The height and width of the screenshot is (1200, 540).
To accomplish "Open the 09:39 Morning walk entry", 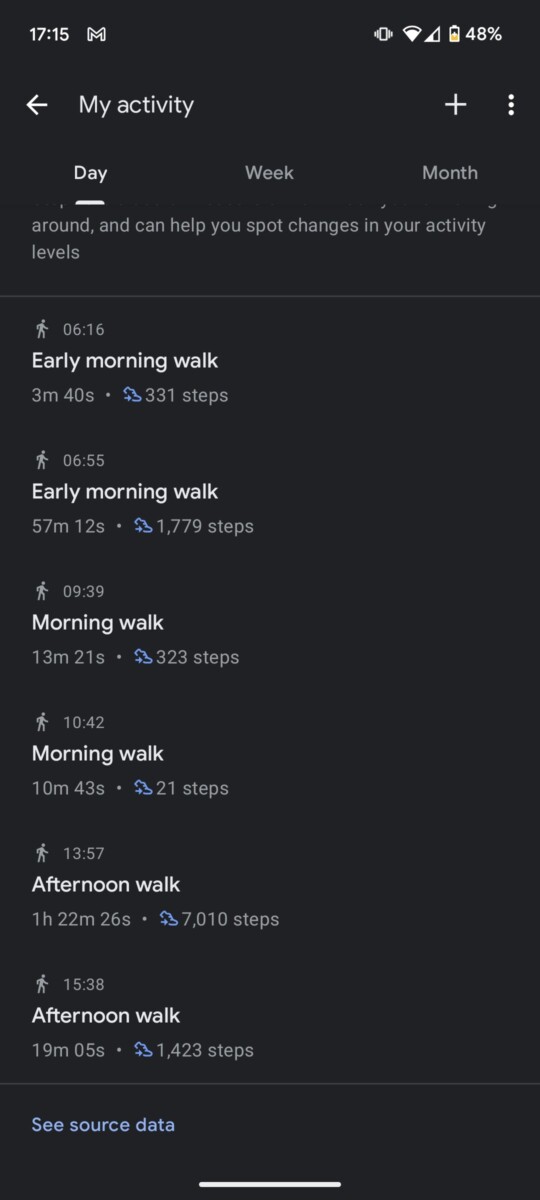I will click(x=270, y=624).
